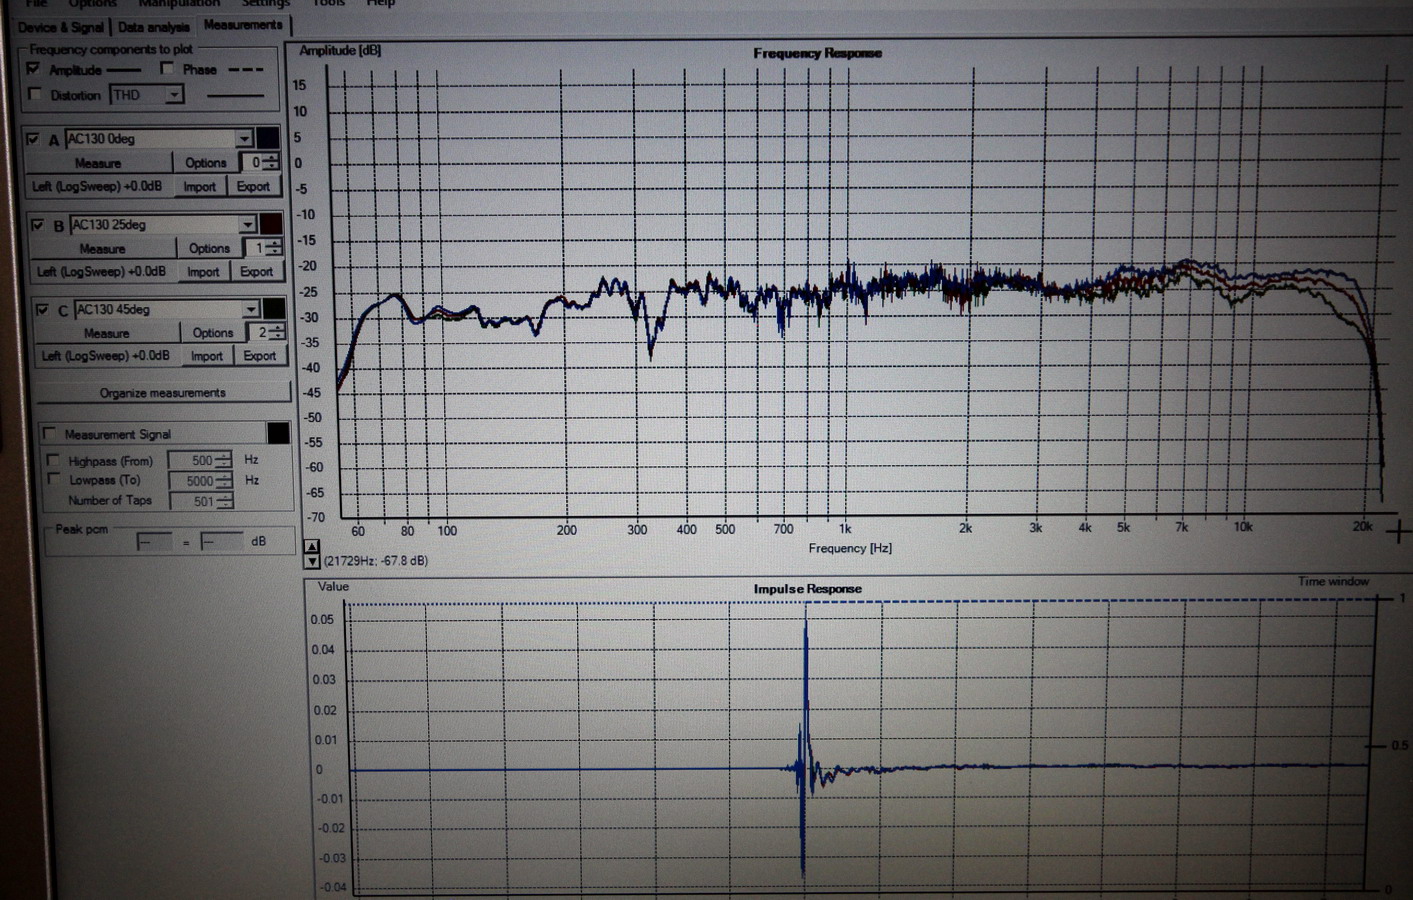Open Options for measurement B

(x=210, y=249)
